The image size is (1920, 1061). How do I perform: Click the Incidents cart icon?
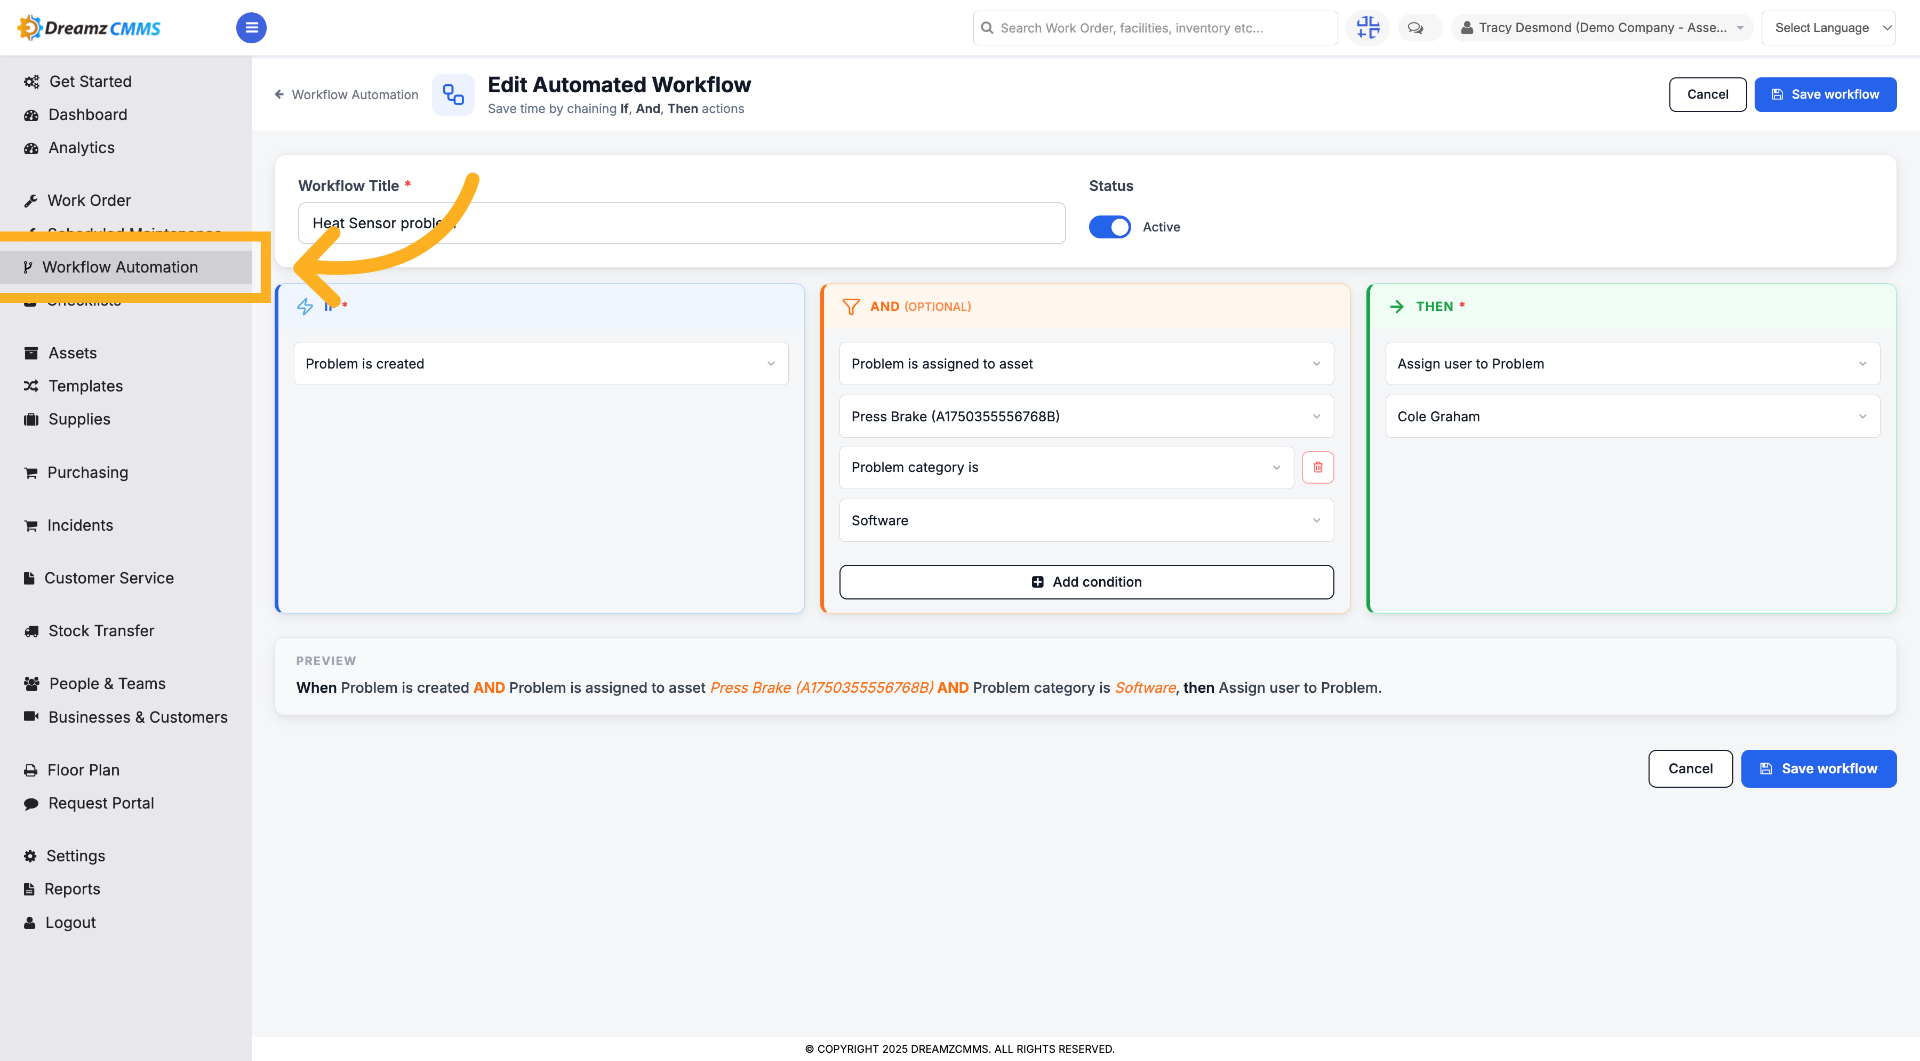point(31,526)
